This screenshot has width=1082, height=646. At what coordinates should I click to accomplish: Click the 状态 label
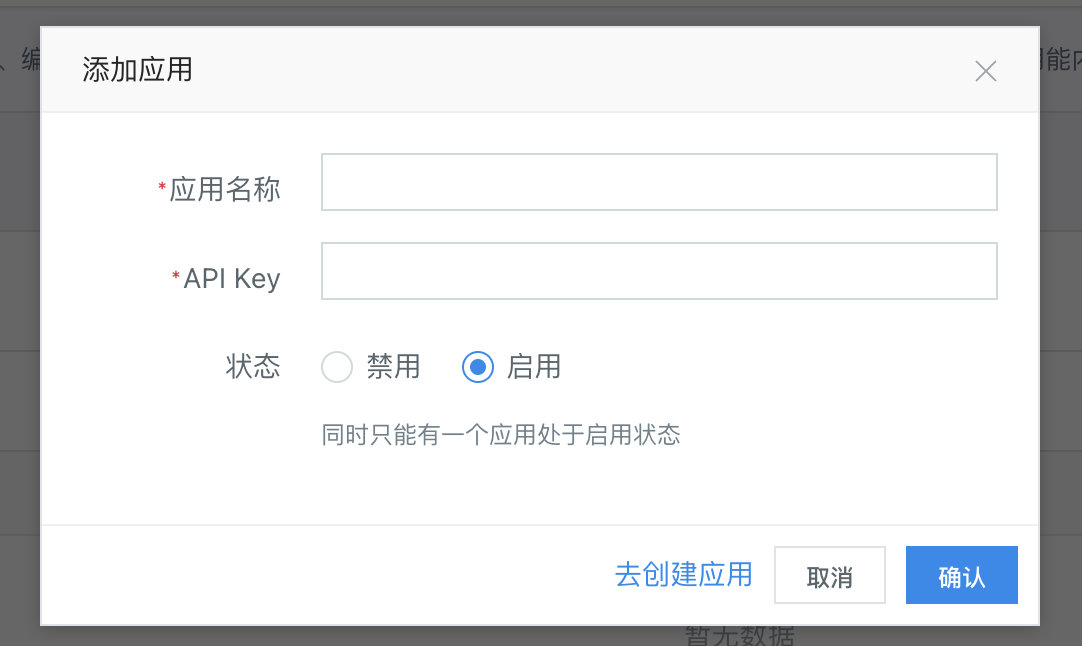[253, 366]
